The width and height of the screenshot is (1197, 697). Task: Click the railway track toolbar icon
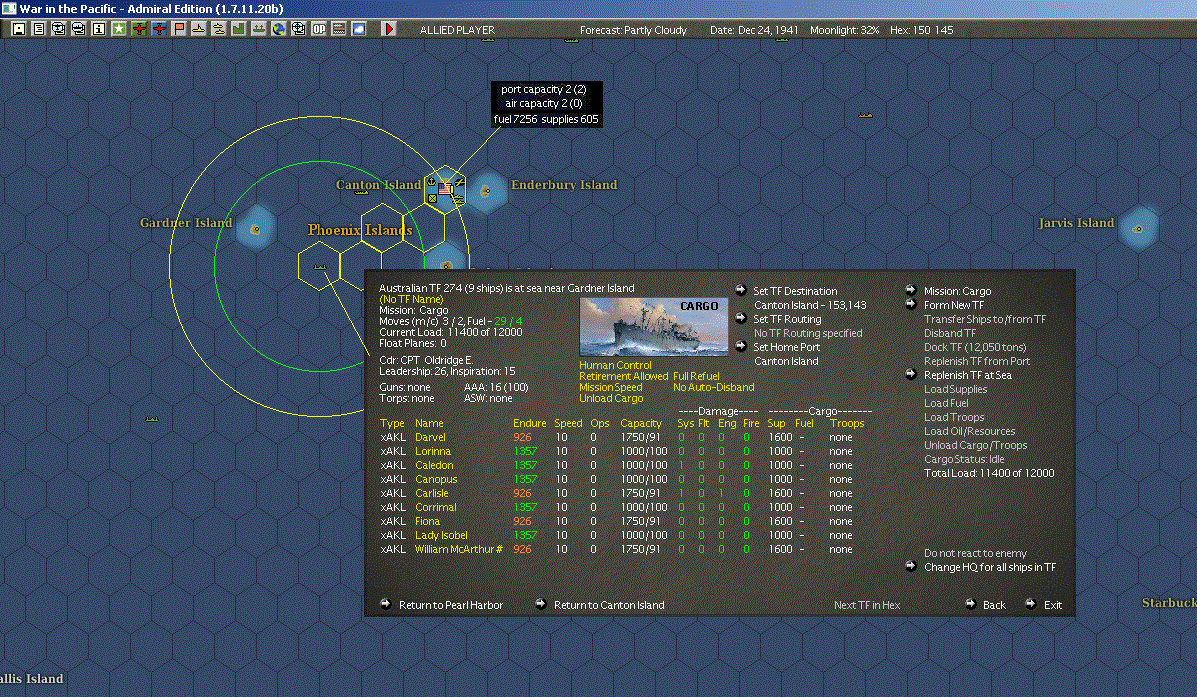pos(338,29)
